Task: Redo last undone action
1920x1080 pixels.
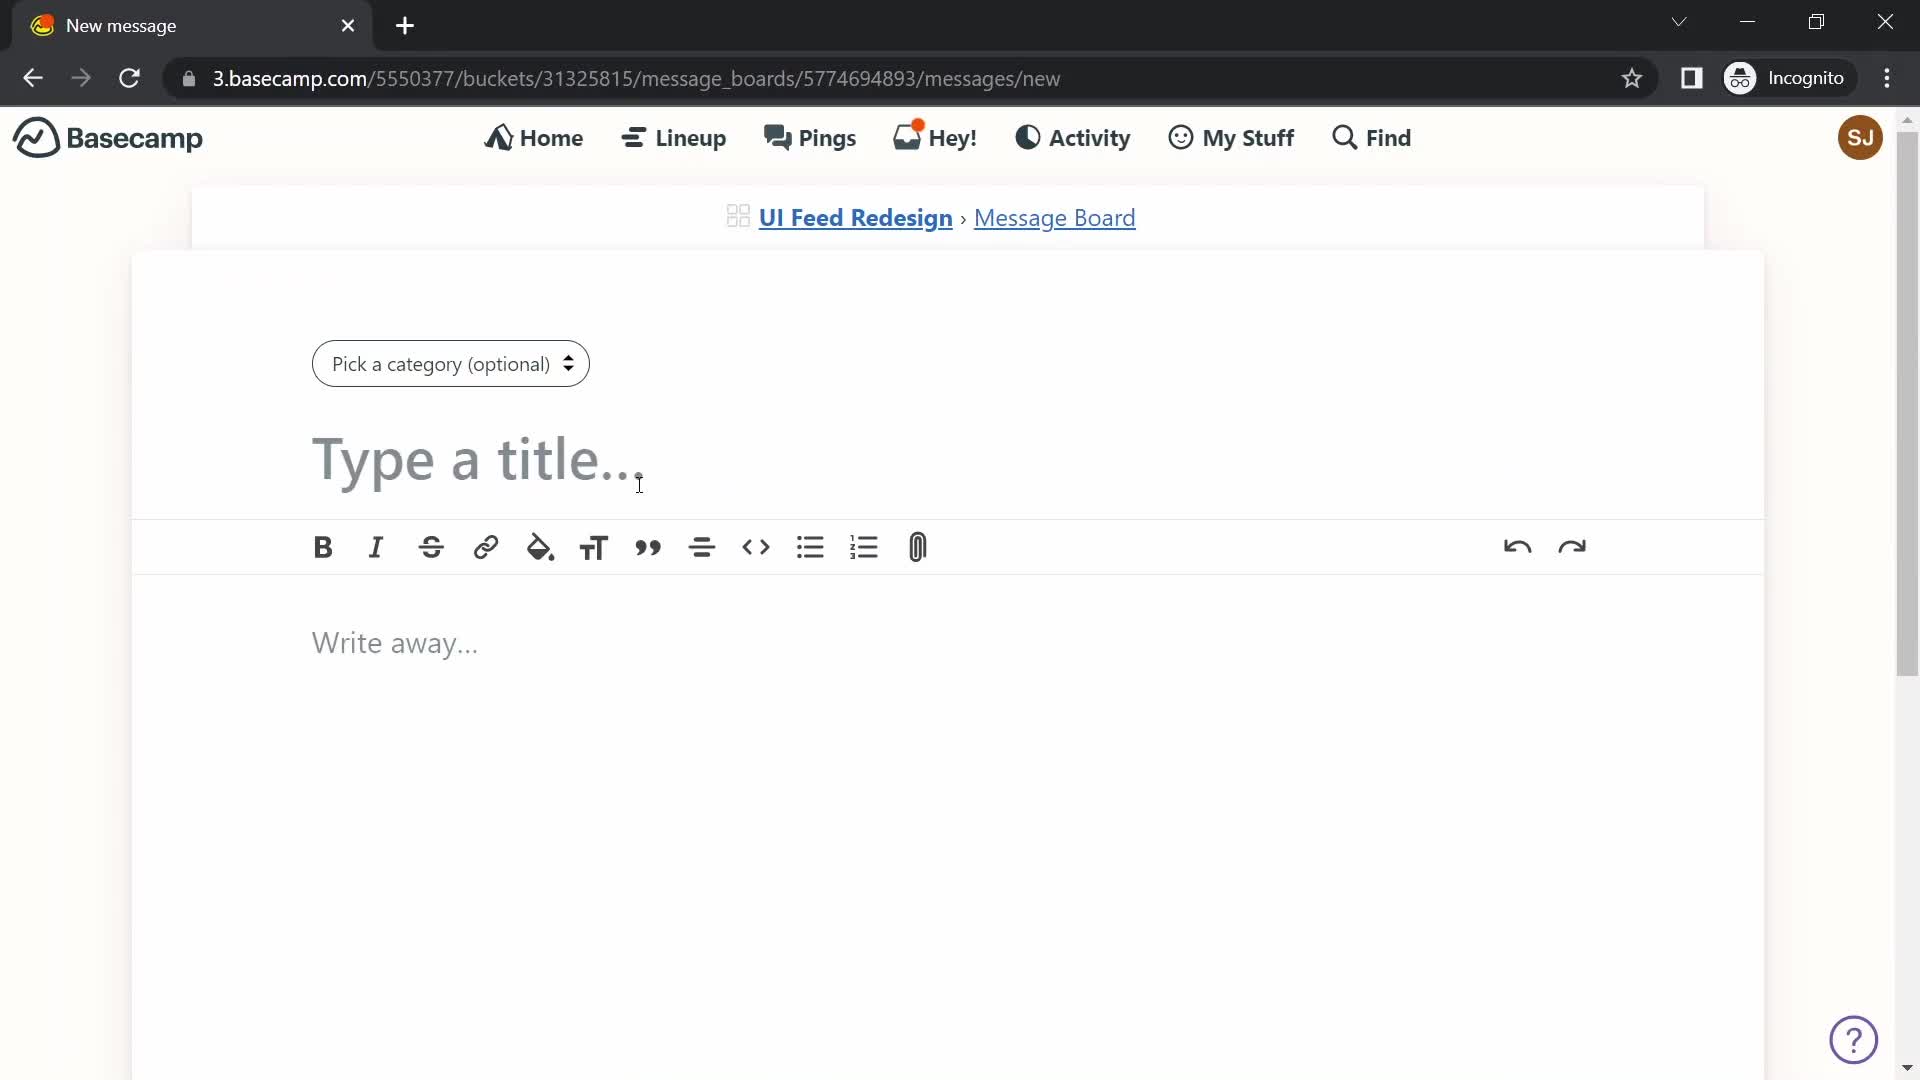Action: coord(1571,546)
